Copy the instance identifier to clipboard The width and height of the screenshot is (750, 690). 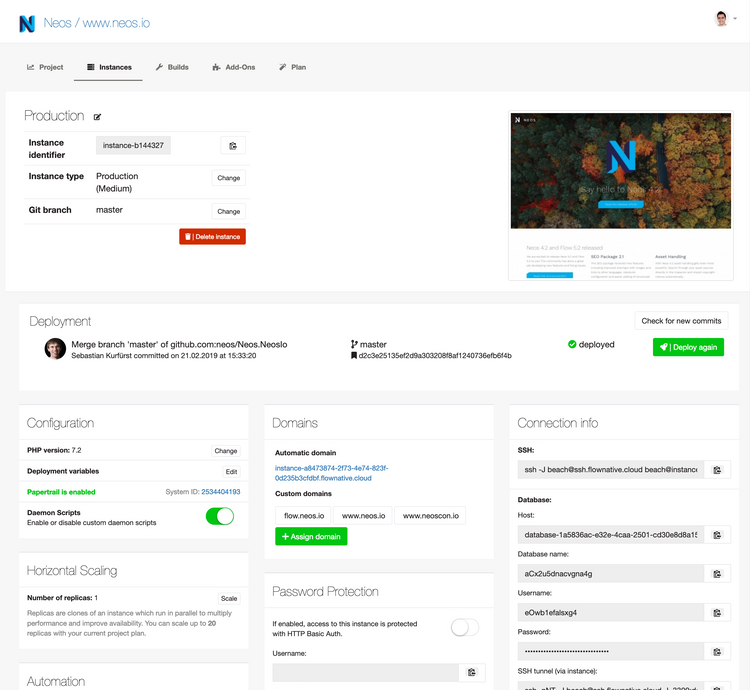[233, 145]
